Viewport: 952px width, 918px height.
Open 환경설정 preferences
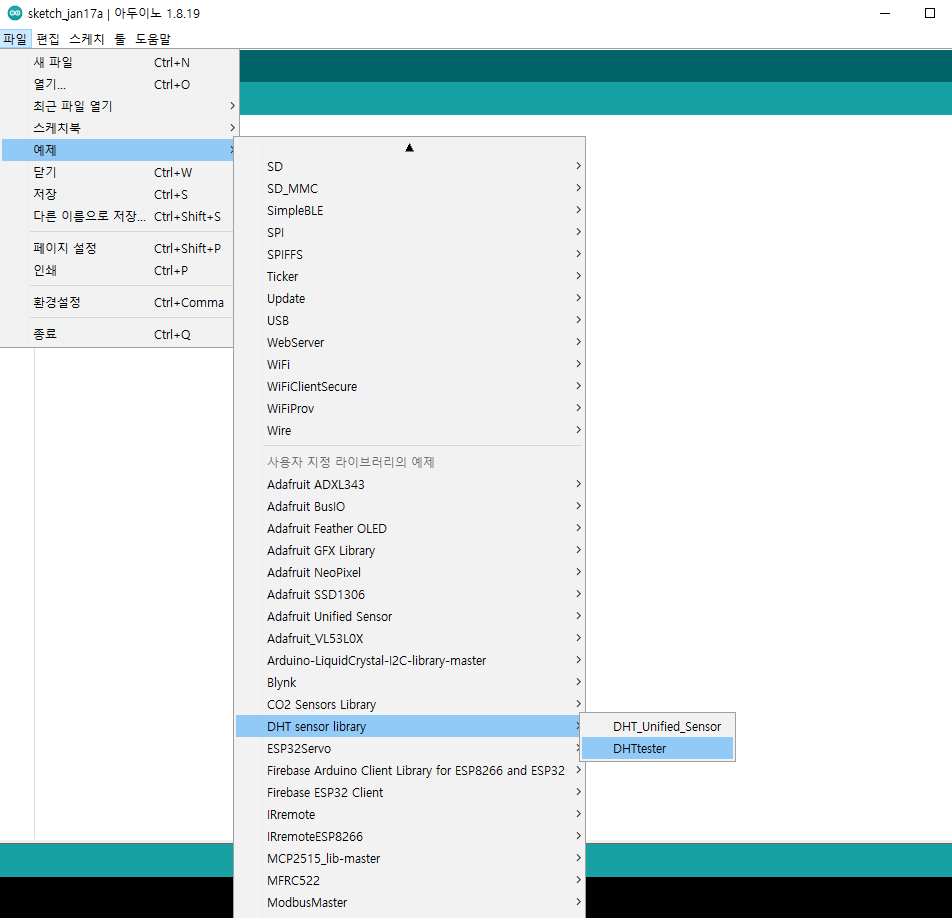click(x=119, y=302)
